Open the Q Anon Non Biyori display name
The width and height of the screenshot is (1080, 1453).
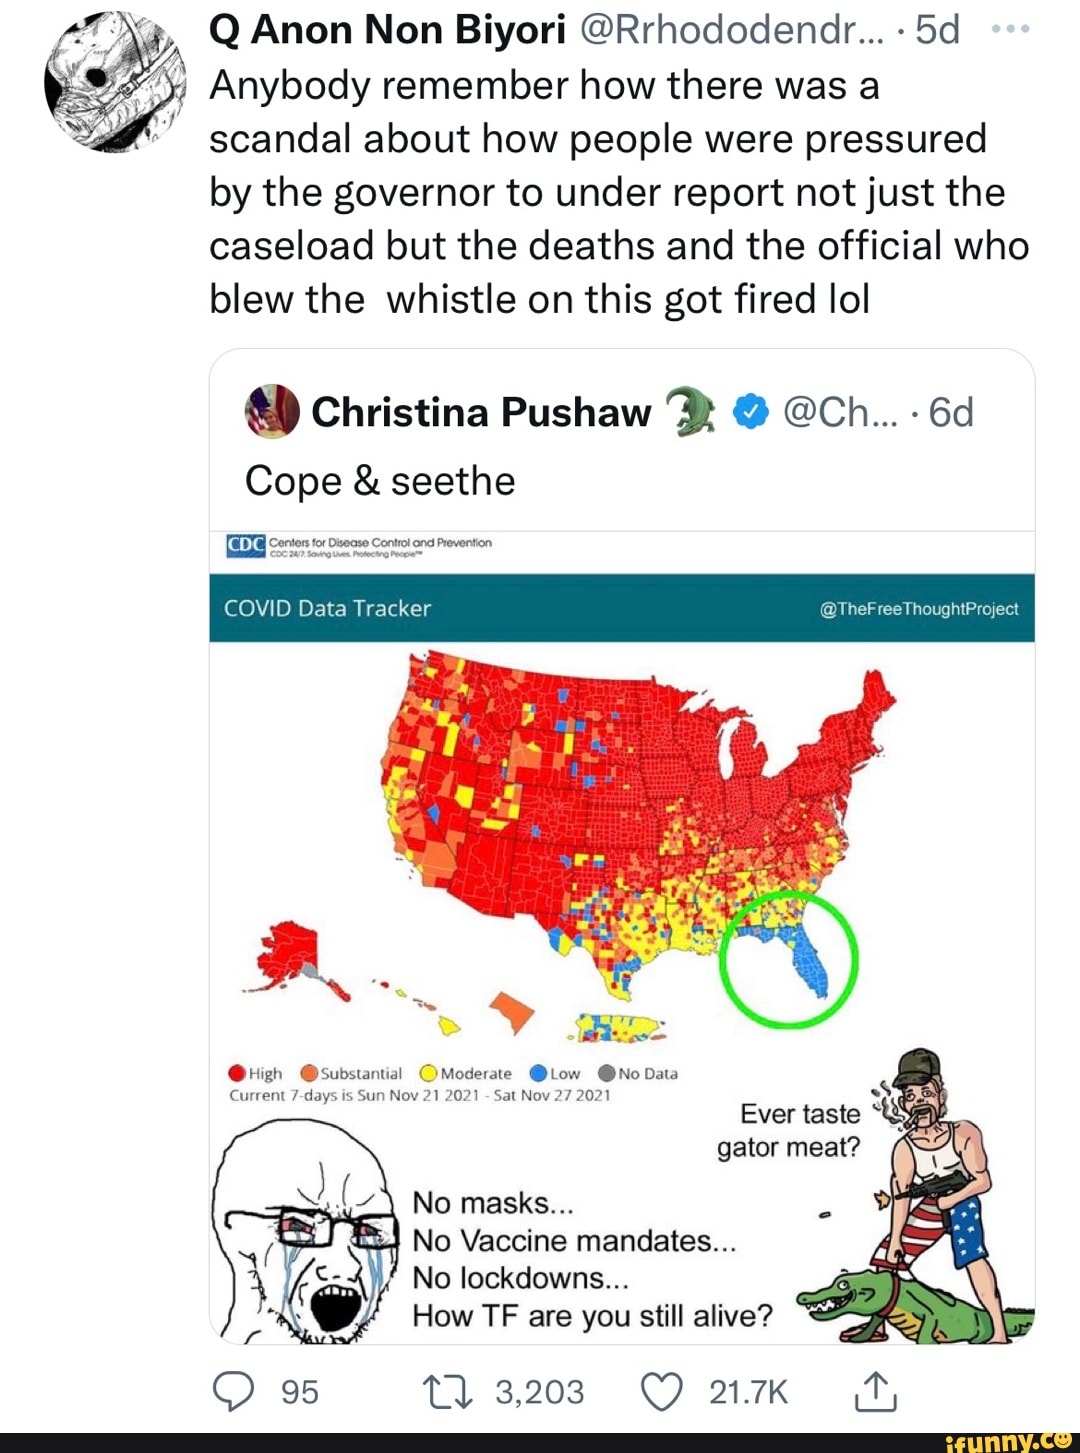388,30
